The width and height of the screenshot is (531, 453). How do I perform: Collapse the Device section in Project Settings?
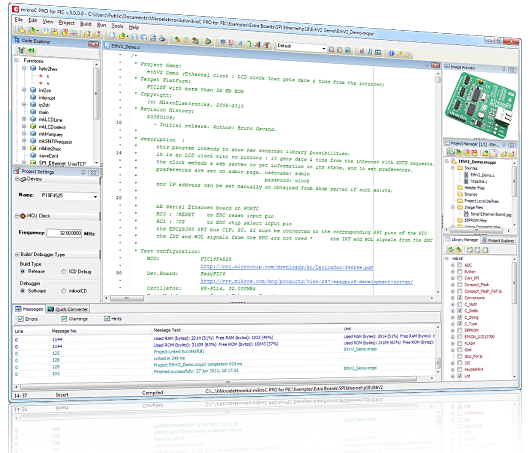(17, 179)
